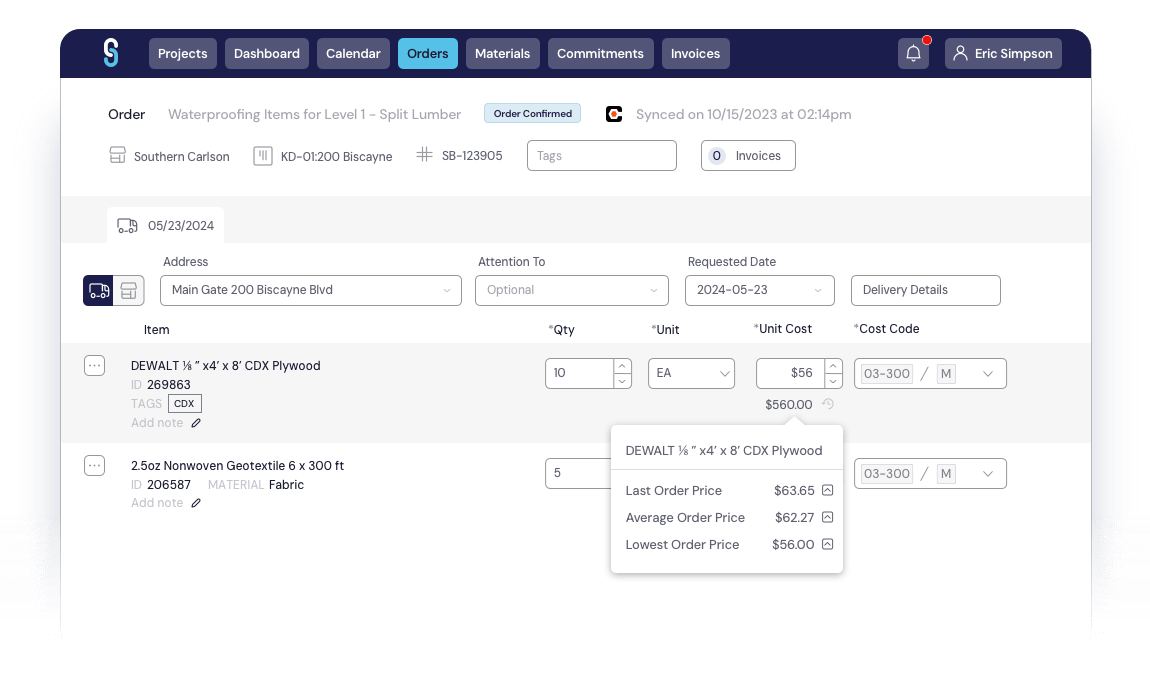Viewport: 1150px width, 695px height.
Task: Click inside the Tags input field
Action: pyautogui.click(x=601, y=155)
